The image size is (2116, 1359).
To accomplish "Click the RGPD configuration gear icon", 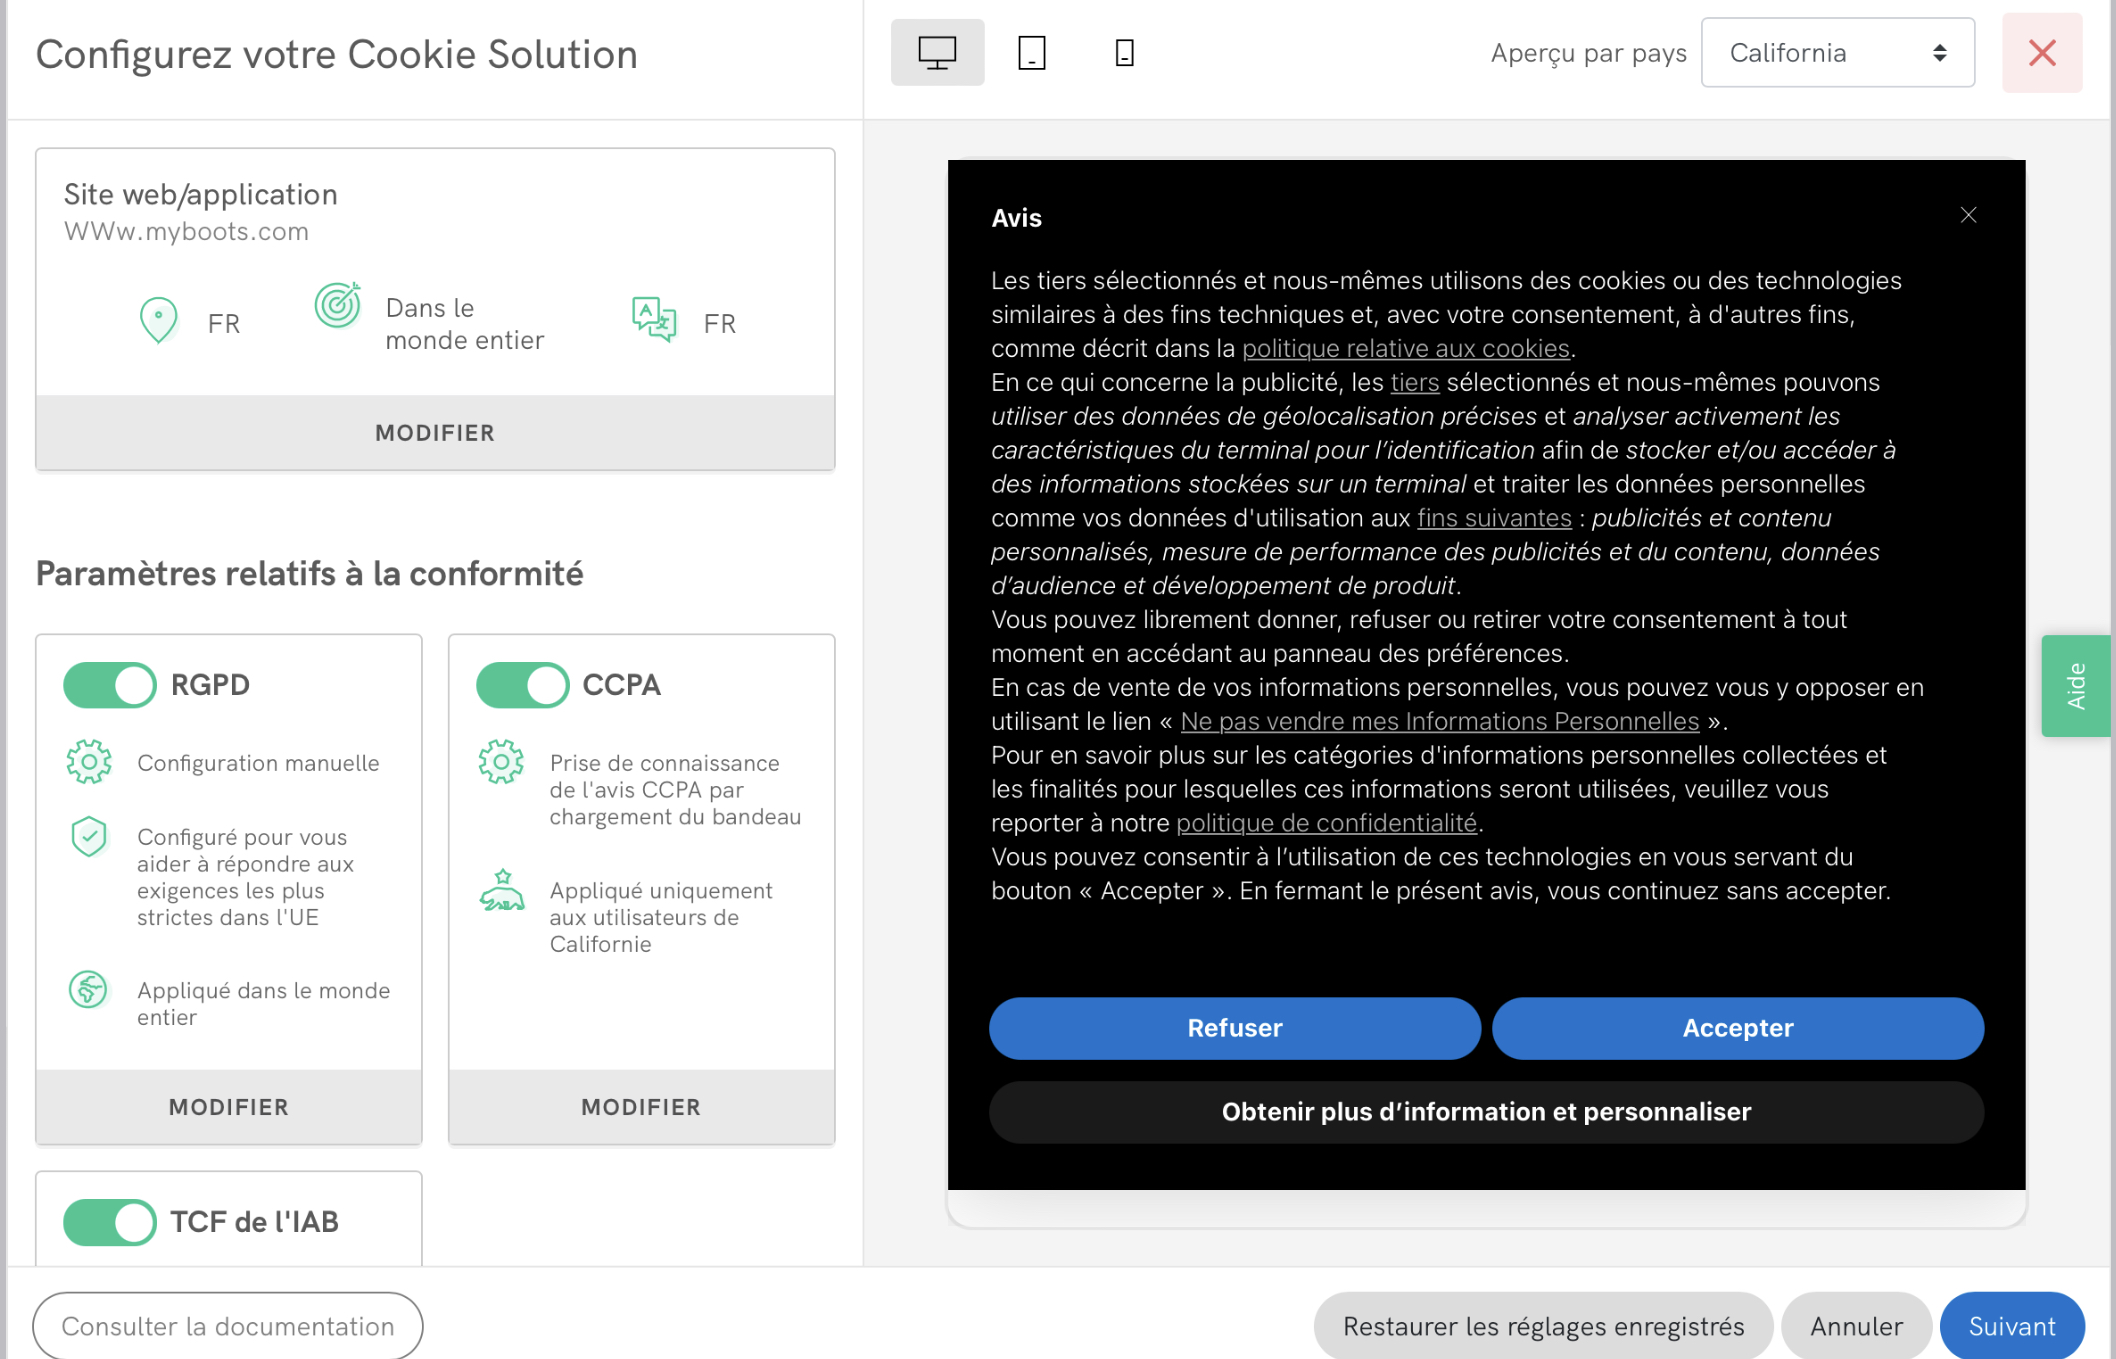I will pyautogui.click(x=89, y=762).
